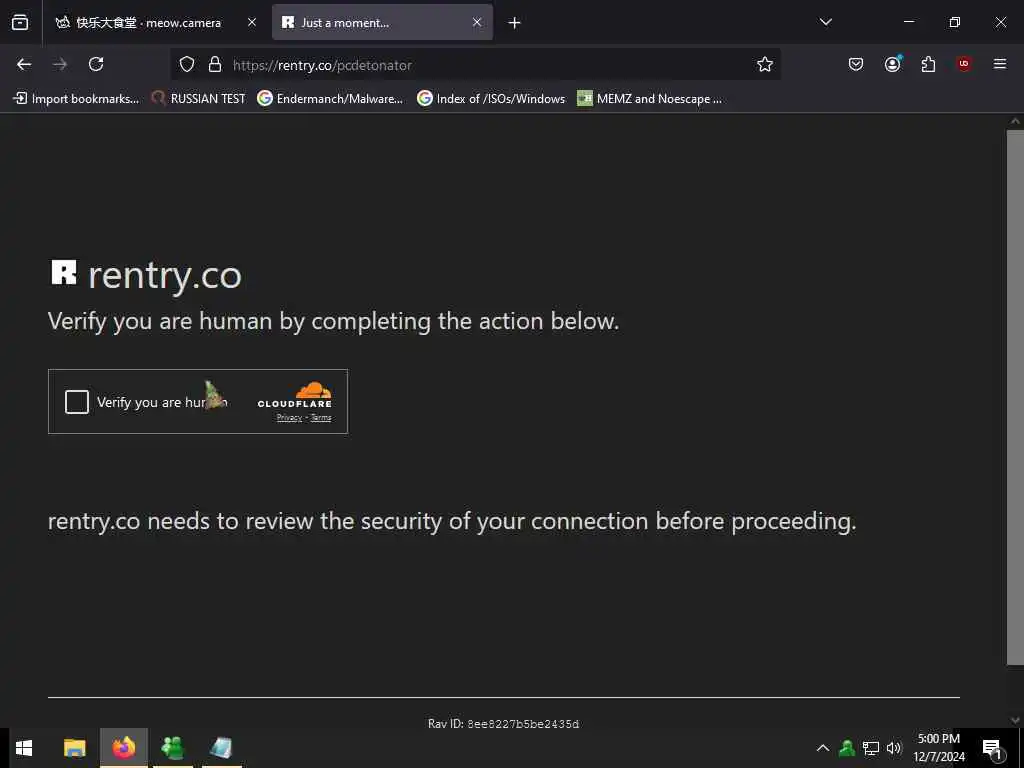Open the Firefox account menu

(893, 64)
